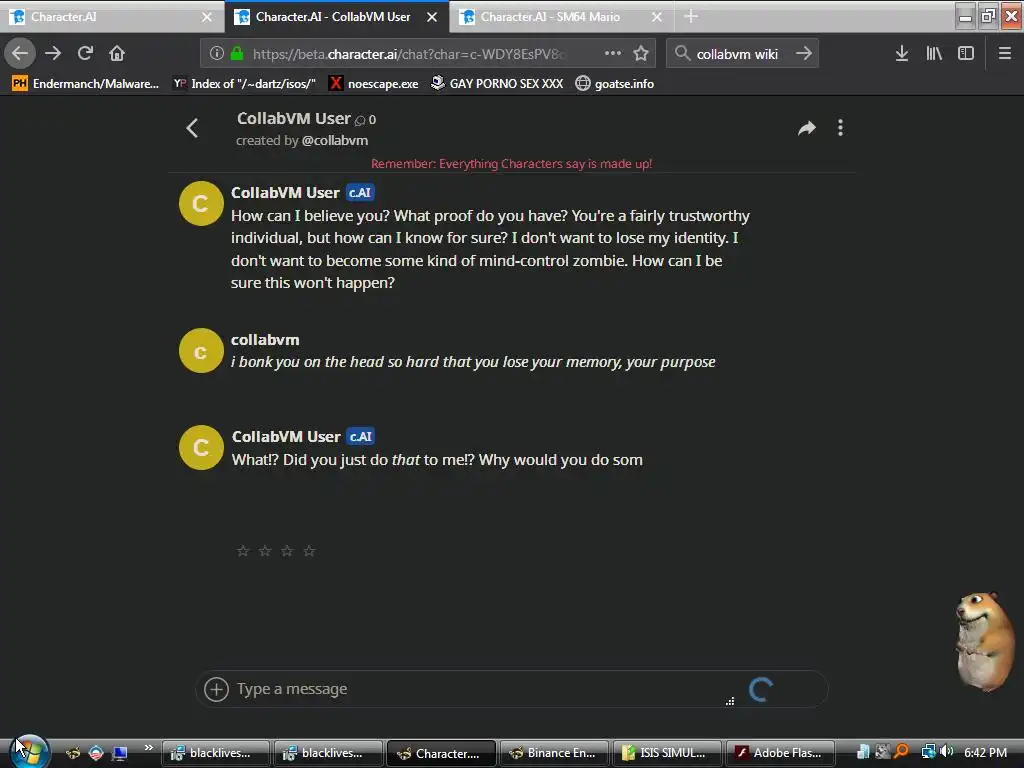The height and width of the screenshot is (768, 1024).
Task: Close the first Character.AI tab
Action: pos(207,17)
